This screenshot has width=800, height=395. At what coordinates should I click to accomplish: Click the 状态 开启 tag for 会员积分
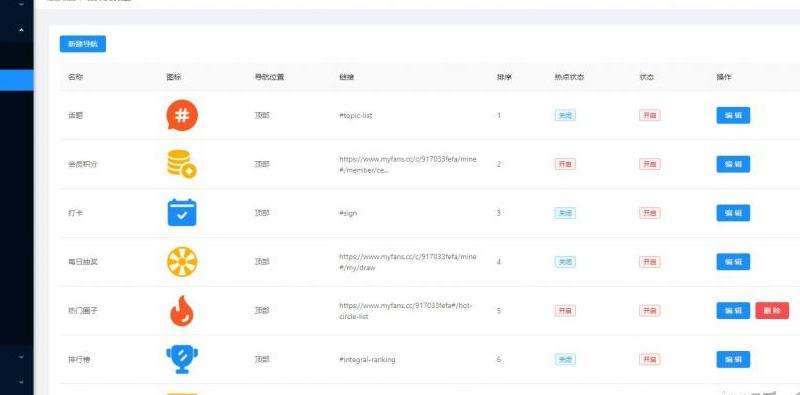(x=649, y=164)
